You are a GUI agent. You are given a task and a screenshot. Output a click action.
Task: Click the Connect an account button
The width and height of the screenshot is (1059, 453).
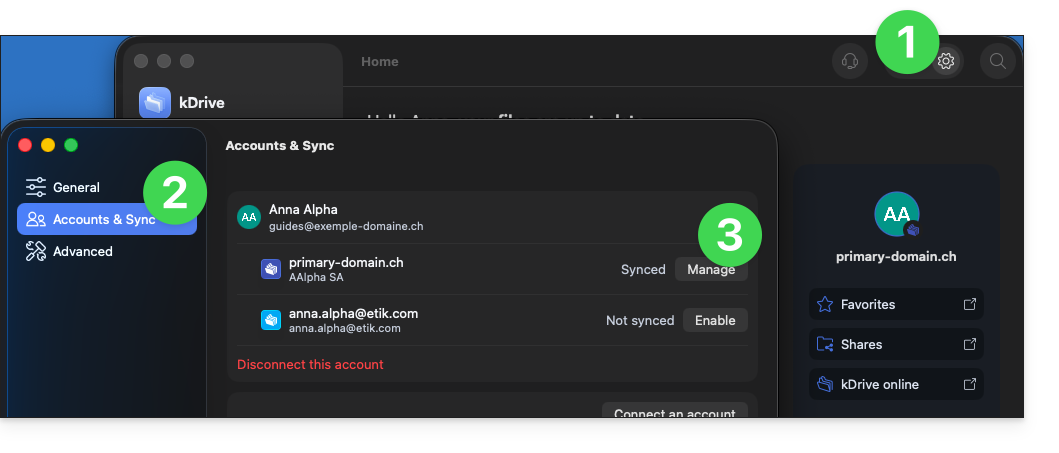[x=675, y=413]
